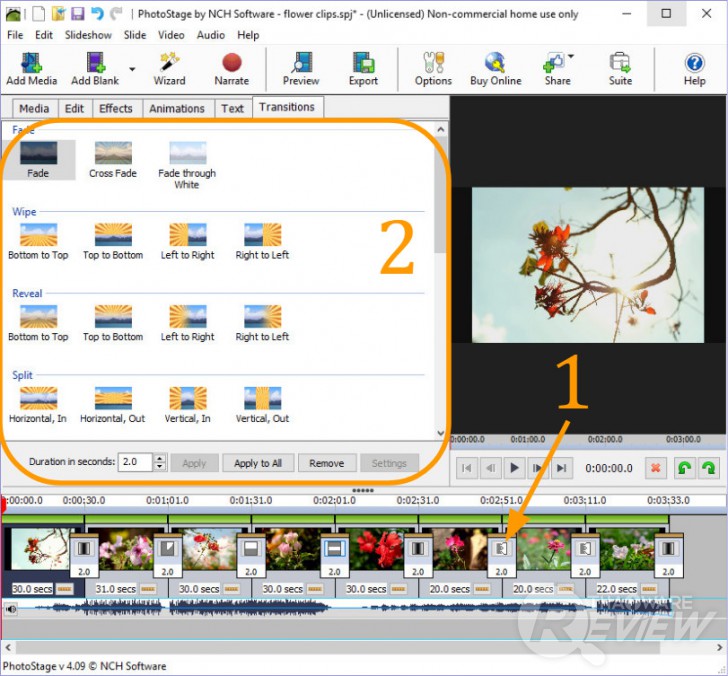Click the scroll-down arrow of transitions list
This screenshot has width=728, height=676.
tap(441, 433)
